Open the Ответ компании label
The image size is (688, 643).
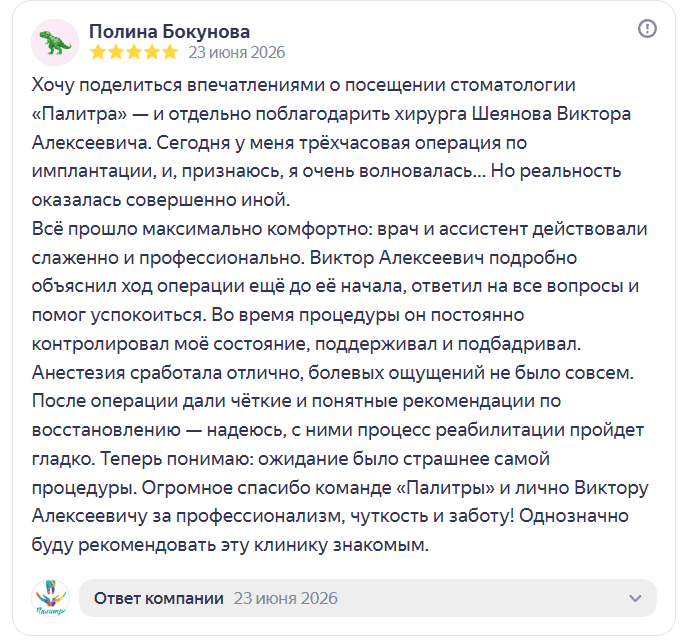(x=159, y=598)
